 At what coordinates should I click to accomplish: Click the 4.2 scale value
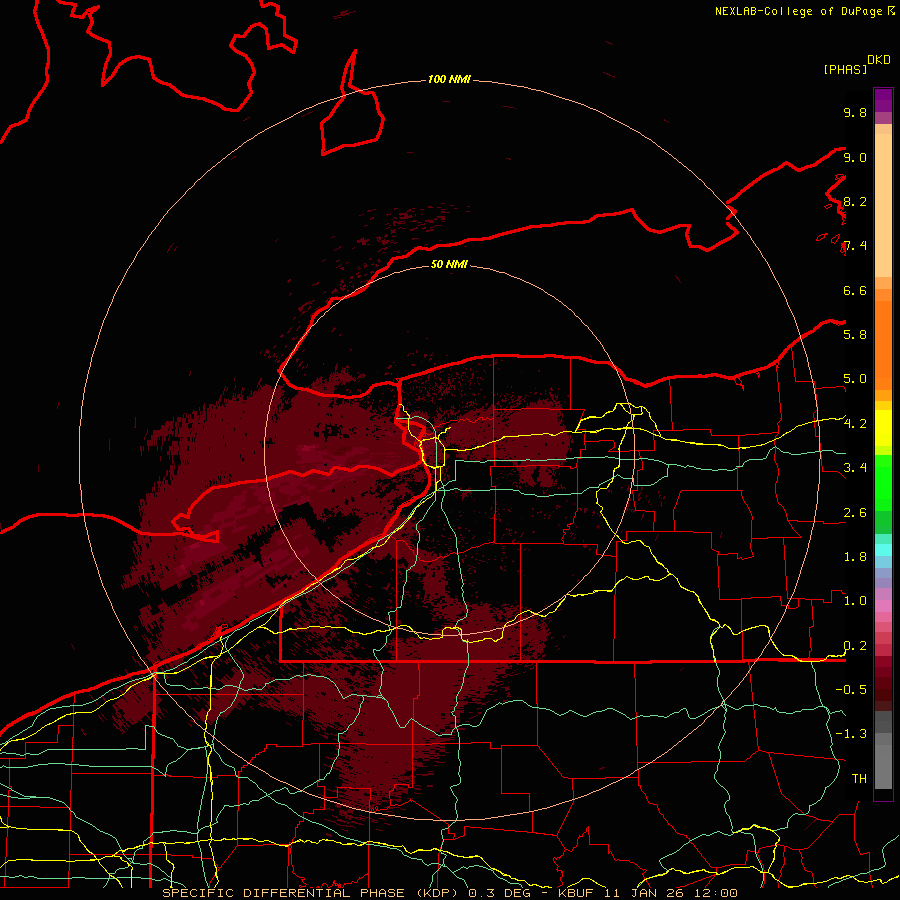(x=855, y=424)
